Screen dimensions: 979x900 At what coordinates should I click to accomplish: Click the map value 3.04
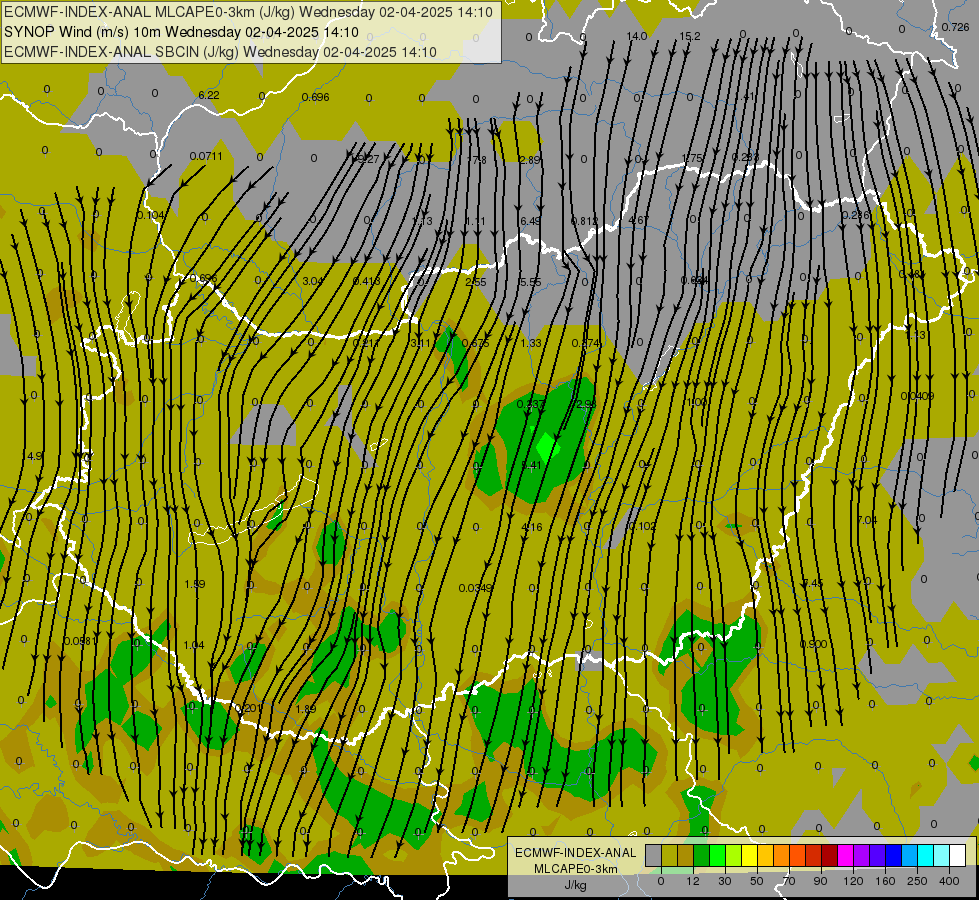(313, 281)
